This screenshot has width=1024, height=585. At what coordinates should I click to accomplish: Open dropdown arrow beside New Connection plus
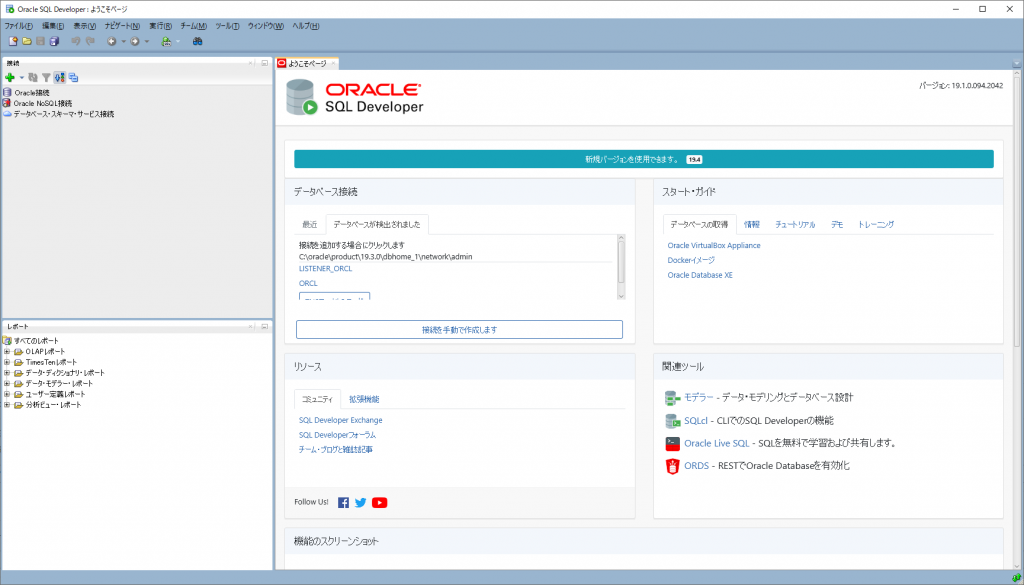[21, 77]
